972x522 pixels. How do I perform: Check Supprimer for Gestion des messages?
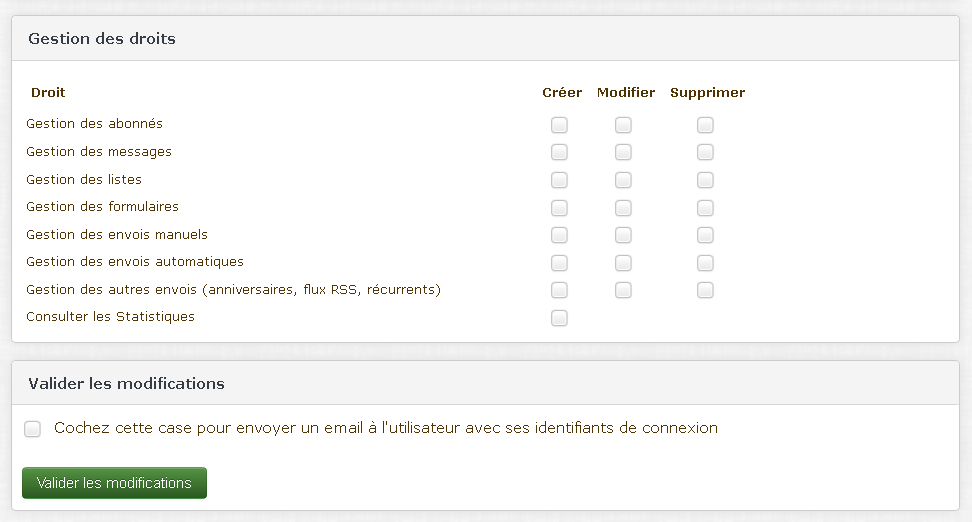(x=705, y=153)
